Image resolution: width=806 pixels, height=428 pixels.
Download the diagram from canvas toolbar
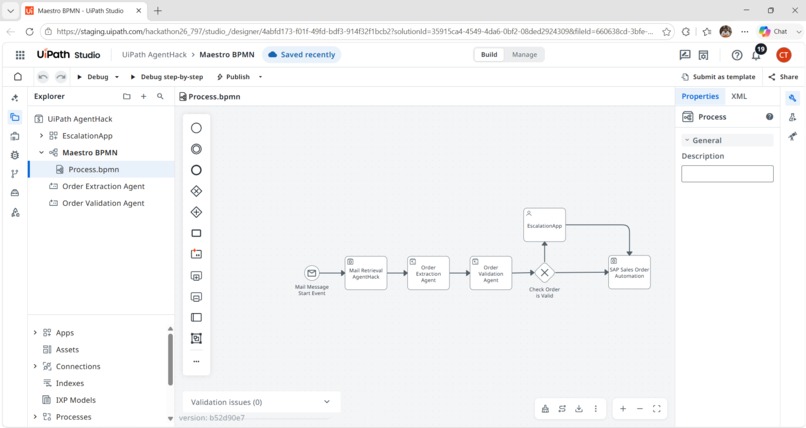point(579,408)
